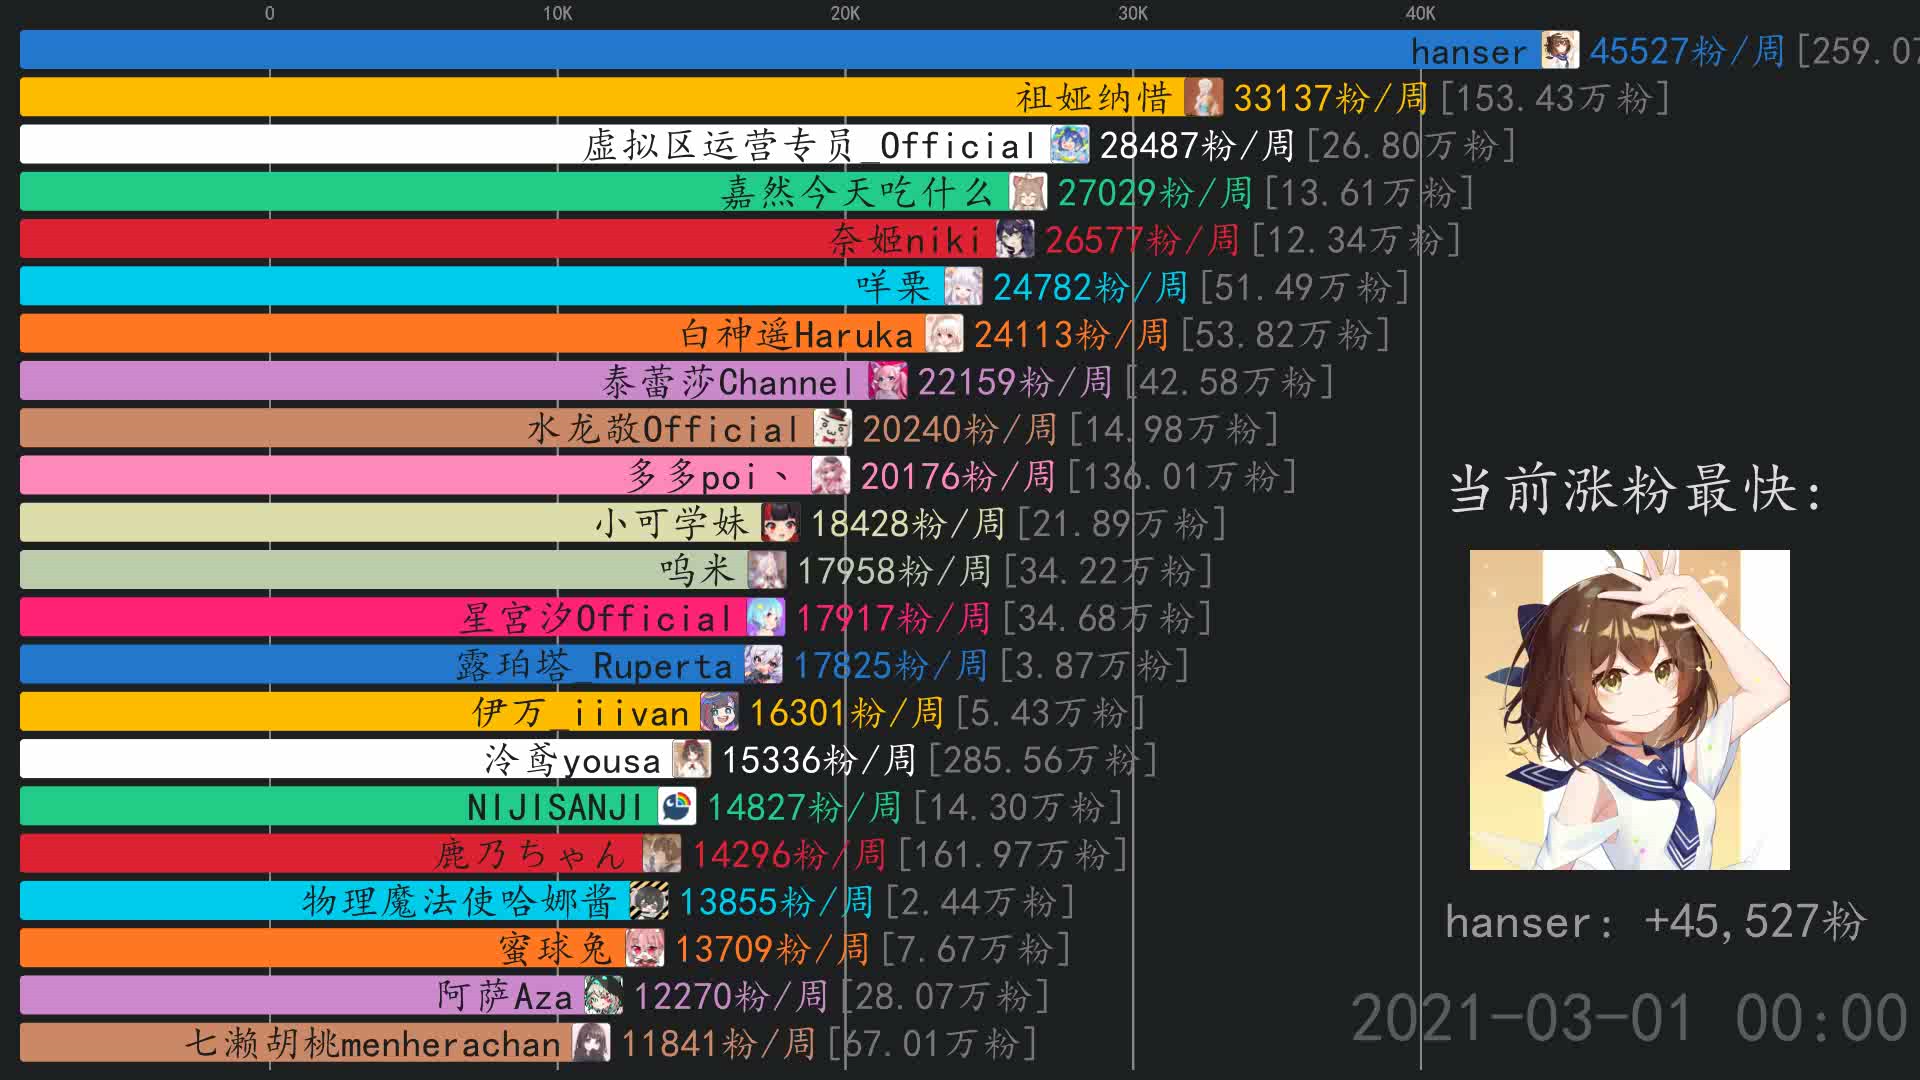Click the 2021-03-01 00:00 timestamp
Screen dimensions: 1920x1080
click(1629, 1019)
